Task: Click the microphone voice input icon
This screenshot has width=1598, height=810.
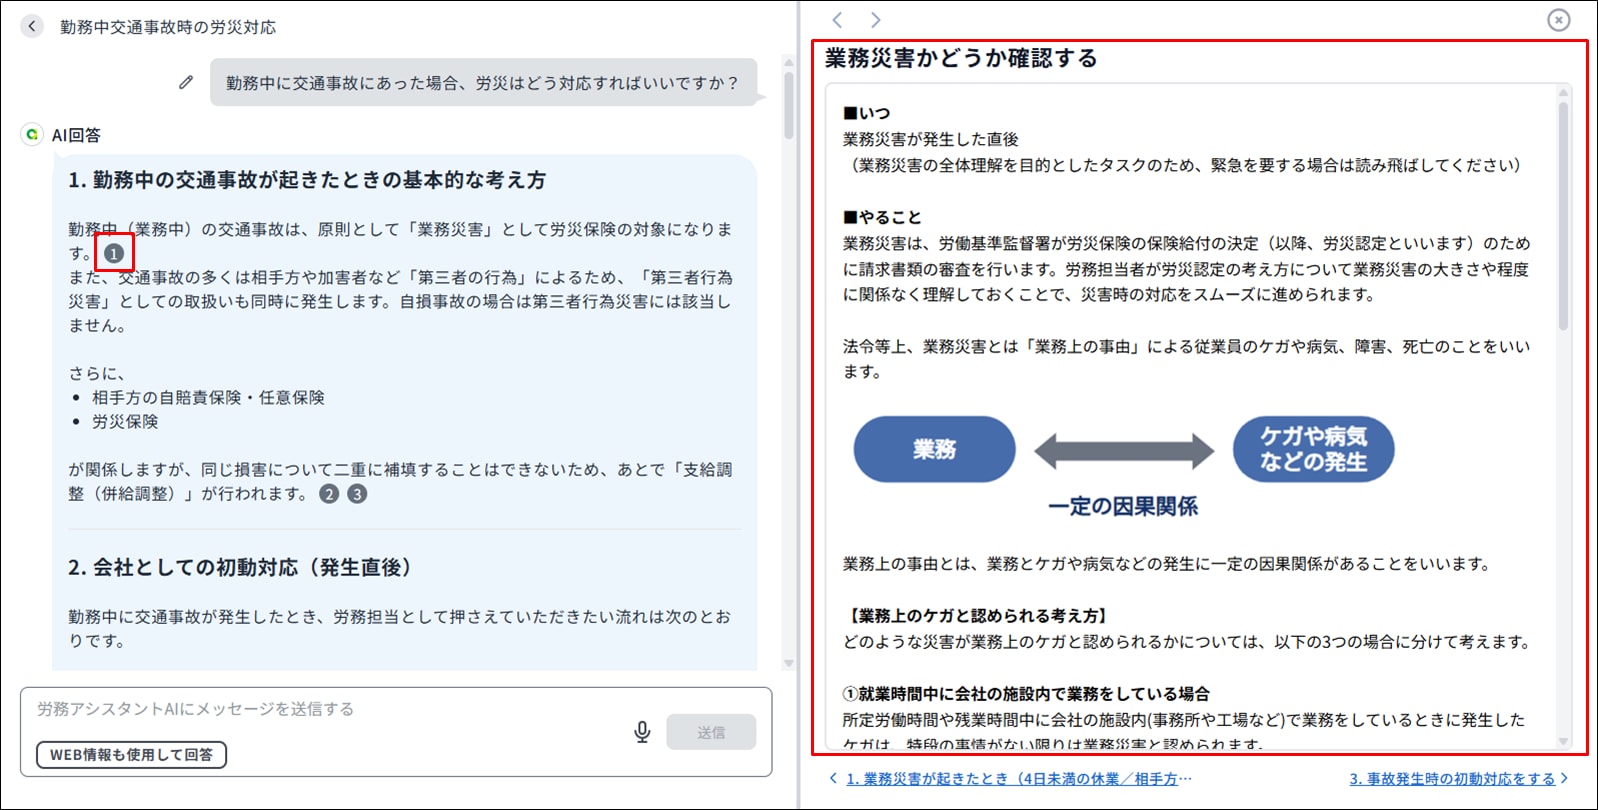Action: (x=642, y=732)
